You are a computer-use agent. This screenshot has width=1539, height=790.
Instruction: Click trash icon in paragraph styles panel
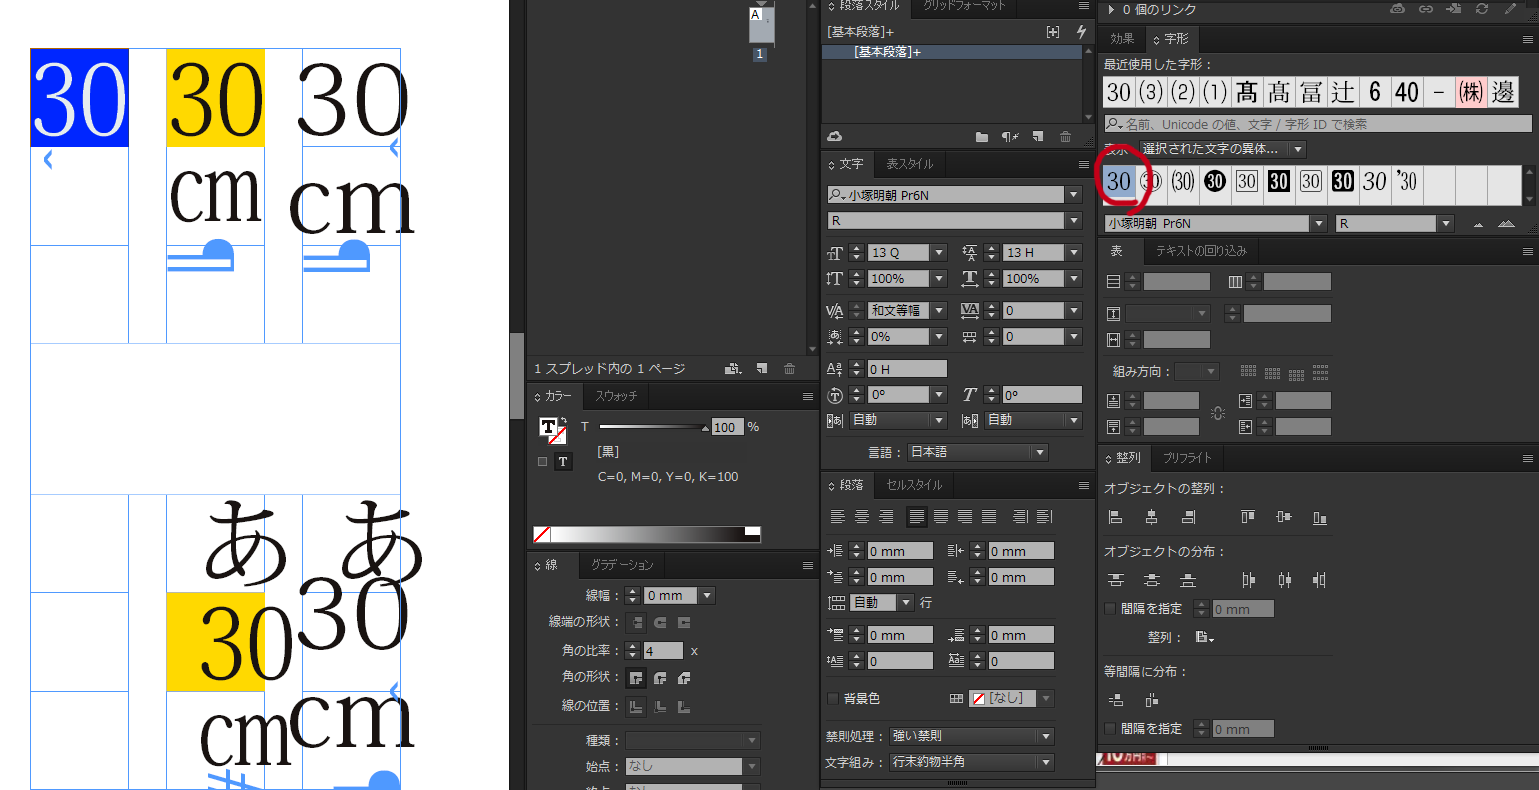1065,137
